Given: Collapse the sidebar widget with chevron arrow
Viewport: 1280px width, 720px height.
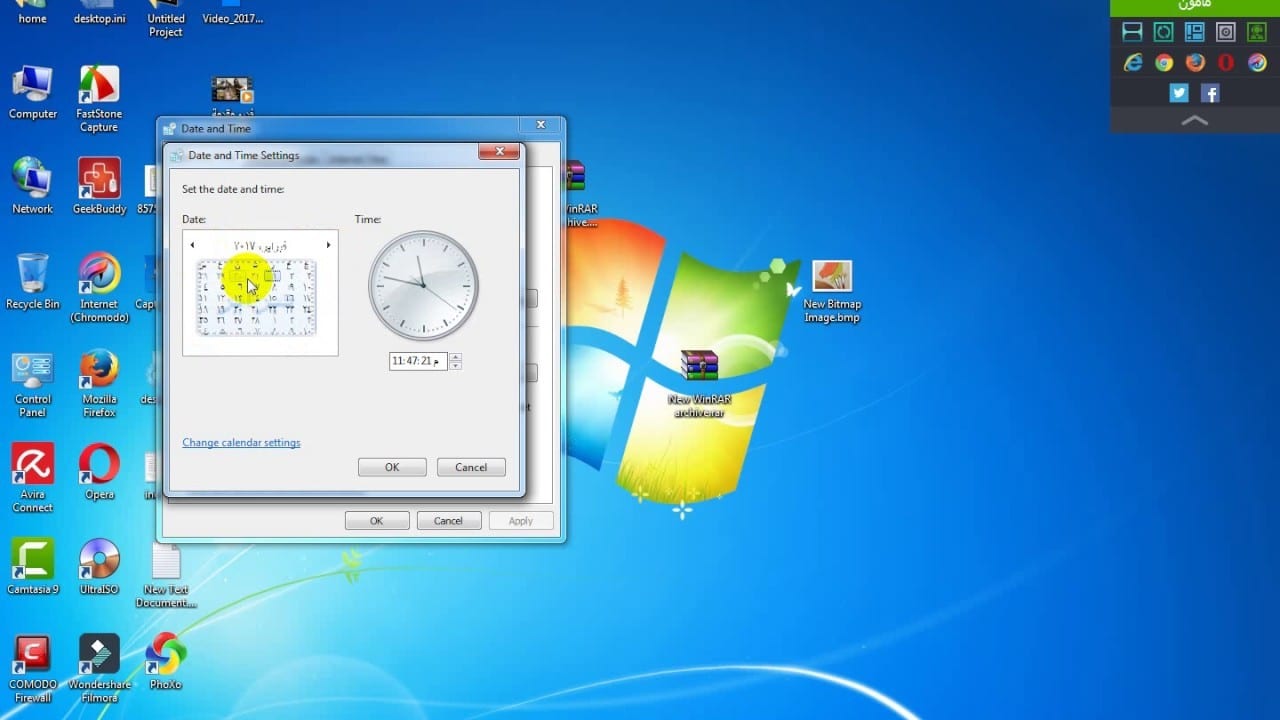Looking at the screenshot, I should (x=1195, y=121).
